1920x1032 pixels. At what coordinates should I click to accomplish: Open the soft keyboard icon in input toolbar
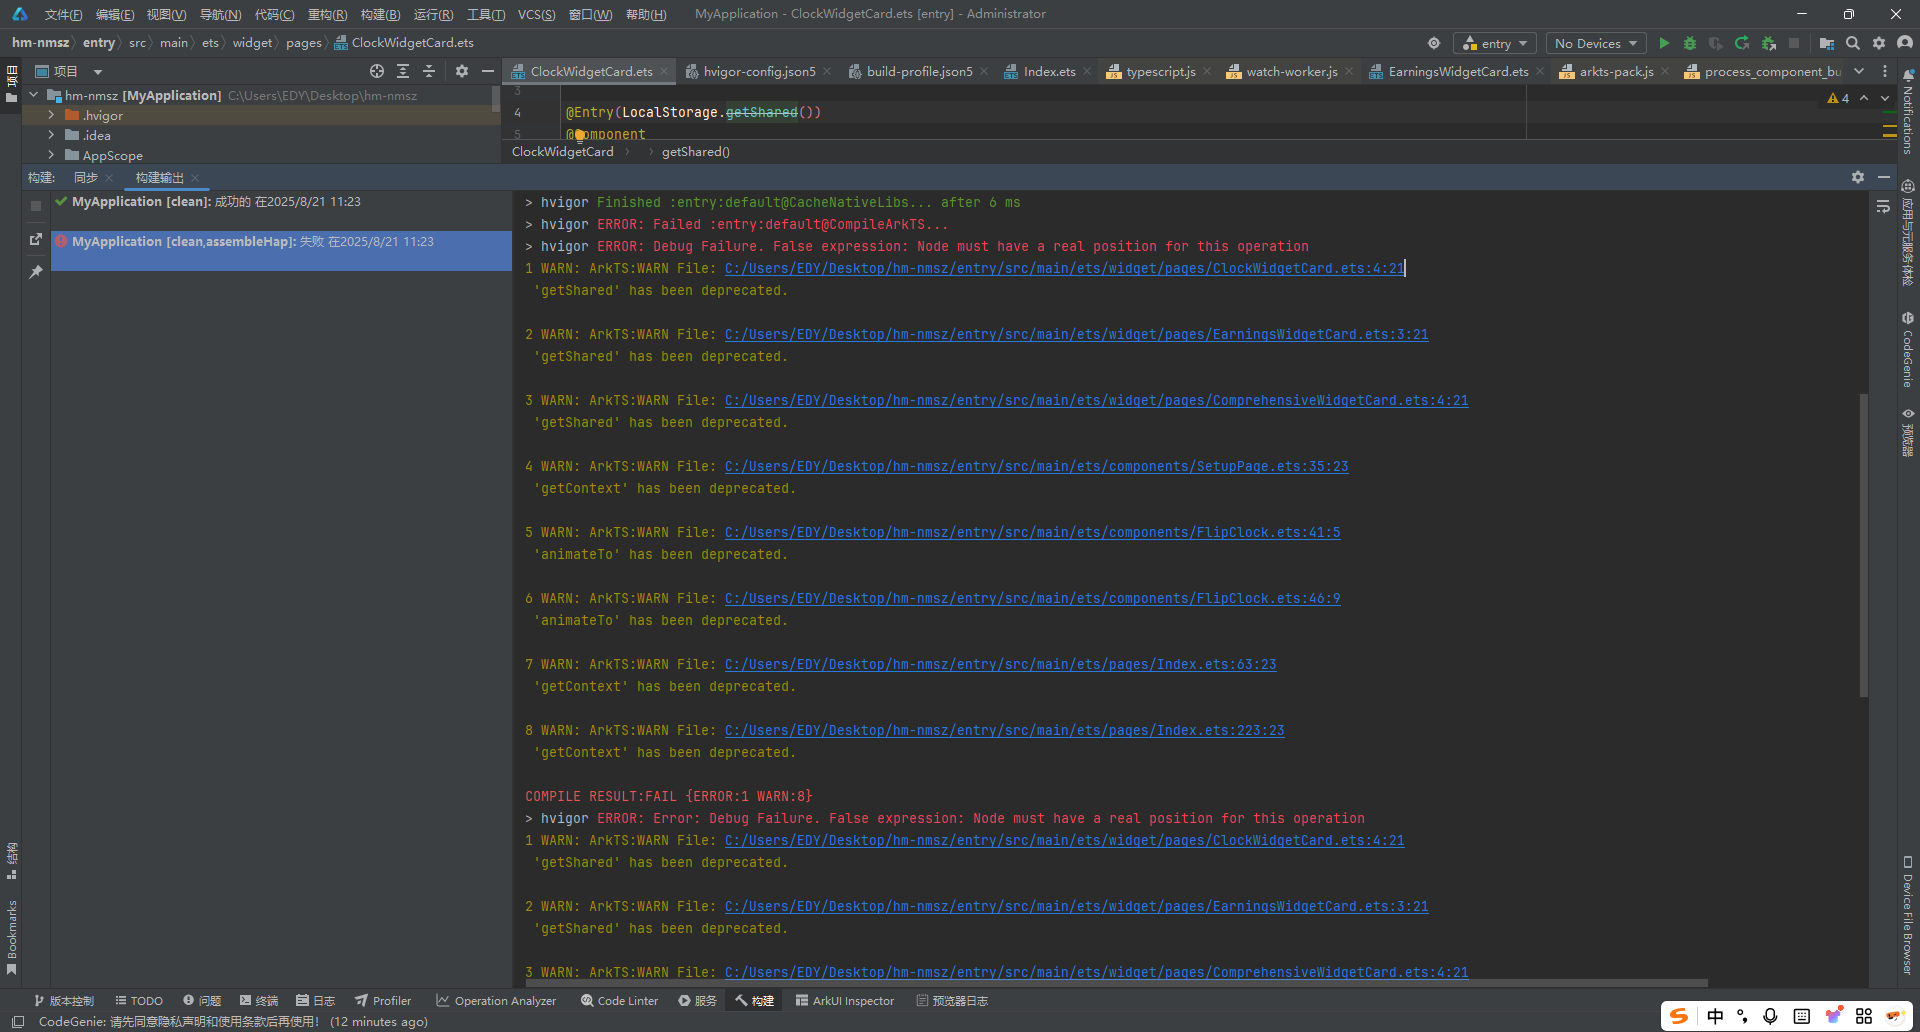pos(1802,1016)
